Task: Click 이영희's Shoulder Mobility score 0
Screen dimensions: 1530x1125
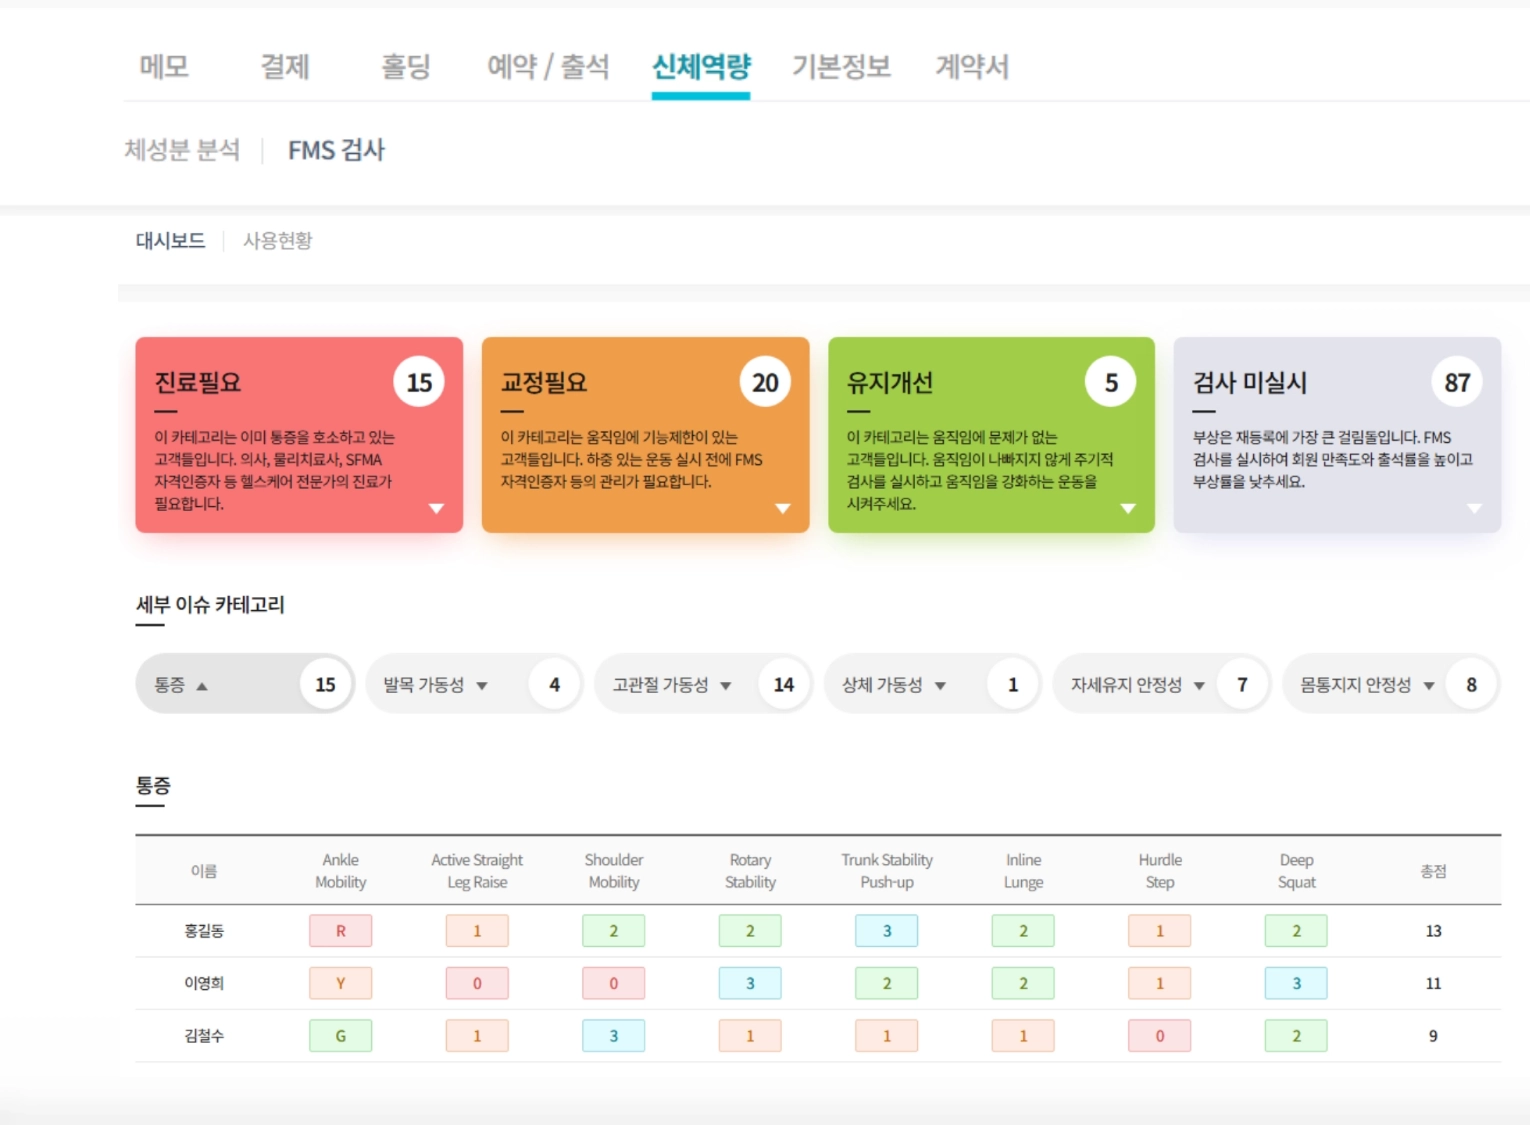Action: tap(614, 983)
